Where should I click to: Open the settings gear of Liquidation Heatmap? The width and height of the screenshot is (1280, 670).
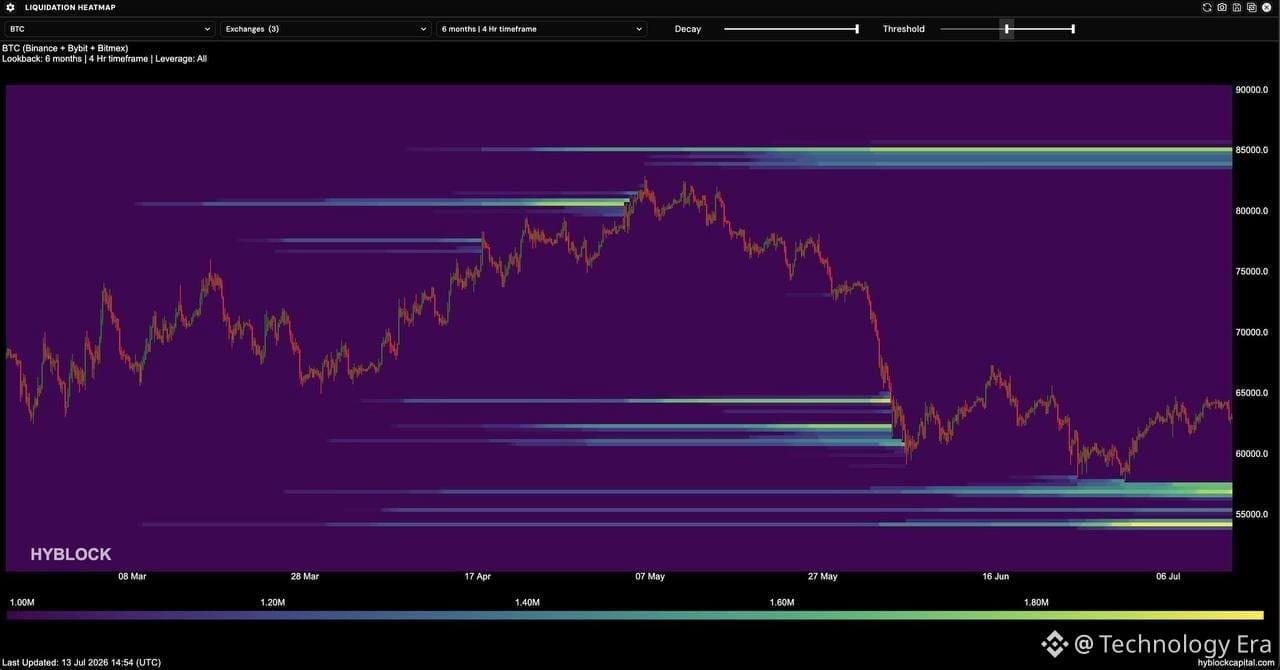(11, 8)
